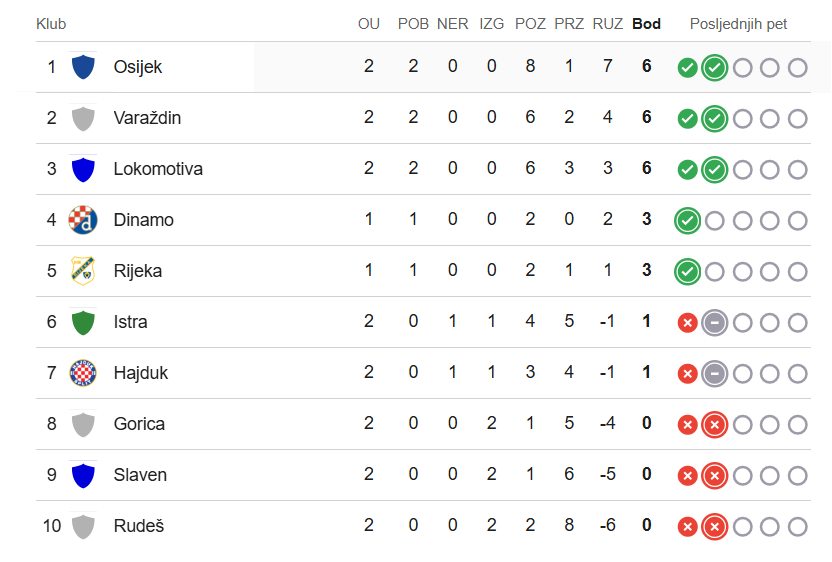Open the Lokomotiva club link
Screen dimensions: 832x562
[x=158, y=169]
